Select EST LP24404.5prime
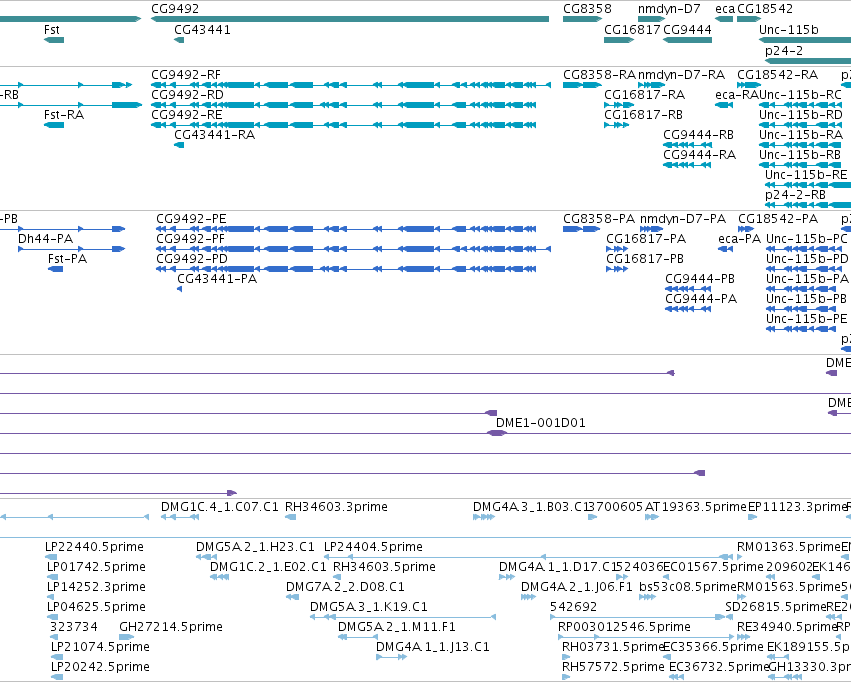 pyautogui.click(x=373, y=547)
